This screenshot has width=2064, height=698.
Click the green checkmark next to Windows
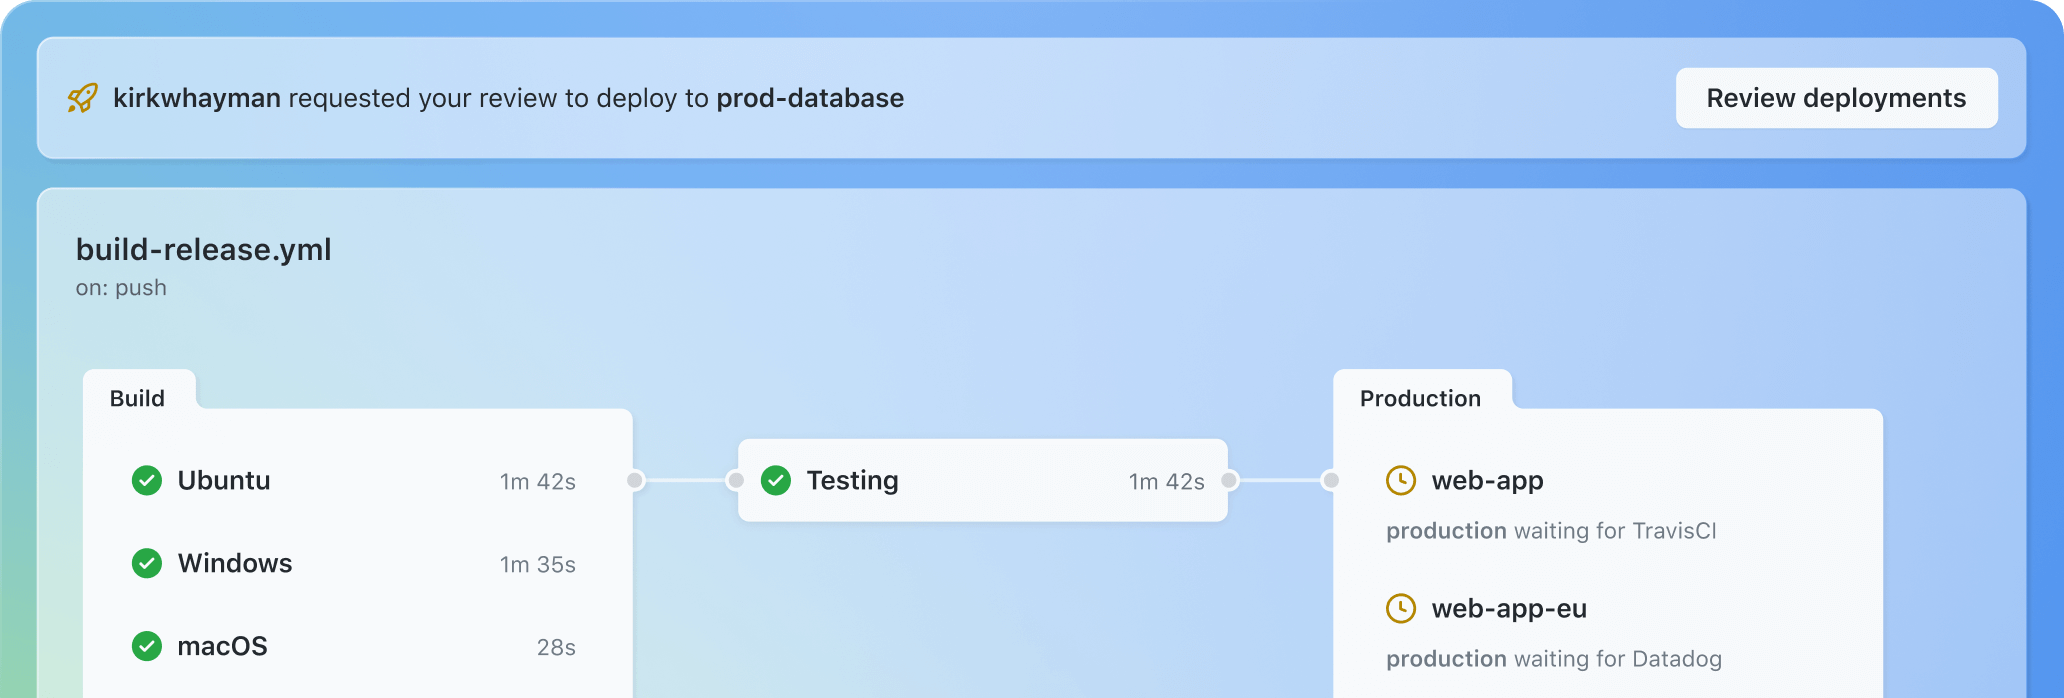[146, 563]
